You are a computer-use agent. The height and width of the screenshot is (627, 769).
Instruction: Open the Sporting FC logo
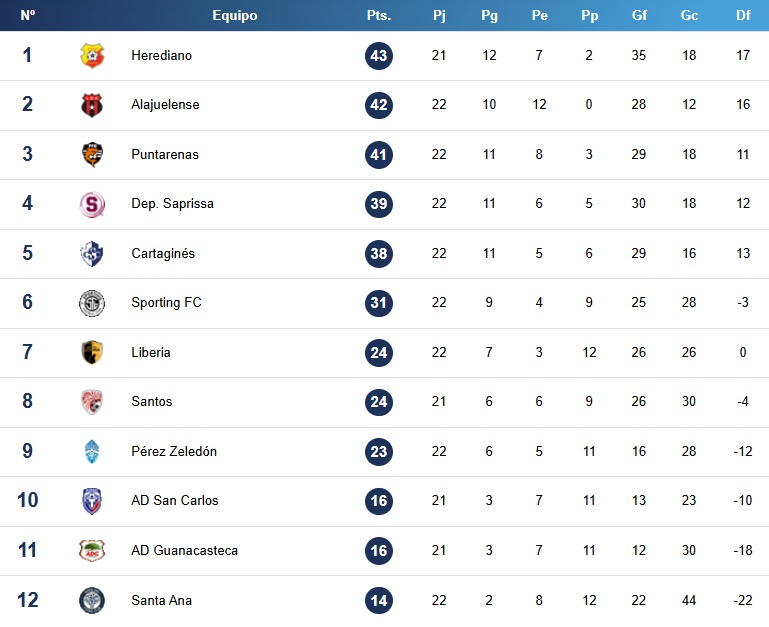pyautogui.click(x=92, y=303)
